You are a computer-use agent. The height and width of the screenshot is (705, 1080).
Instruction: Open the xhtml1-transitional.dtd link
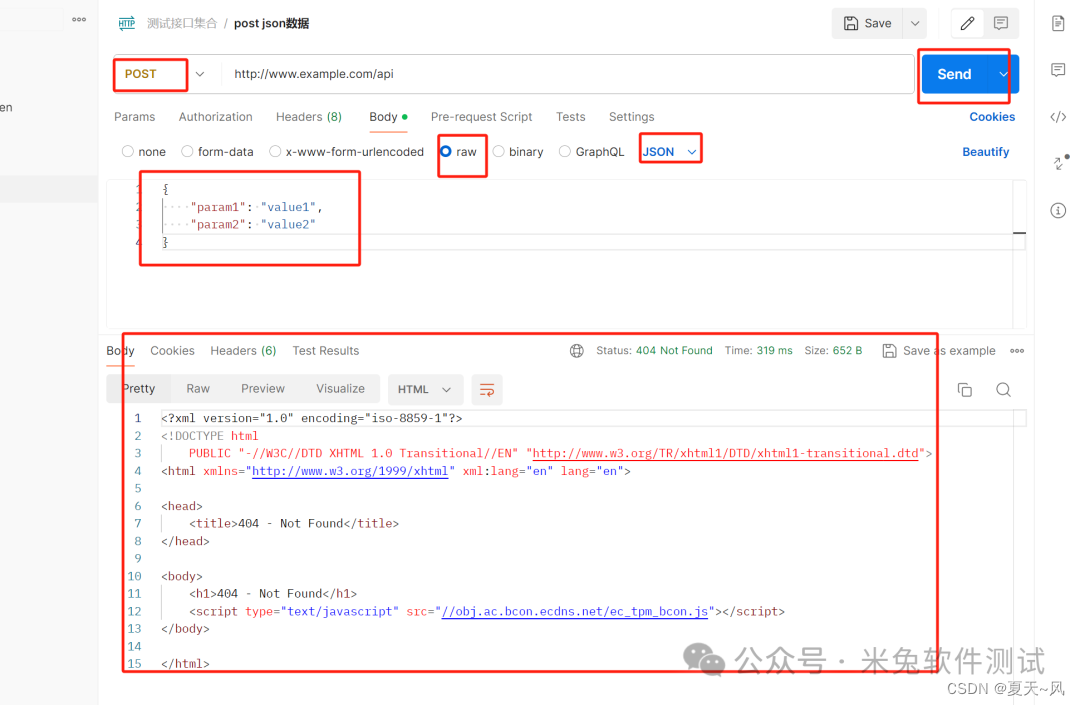[x=725, y=454]
